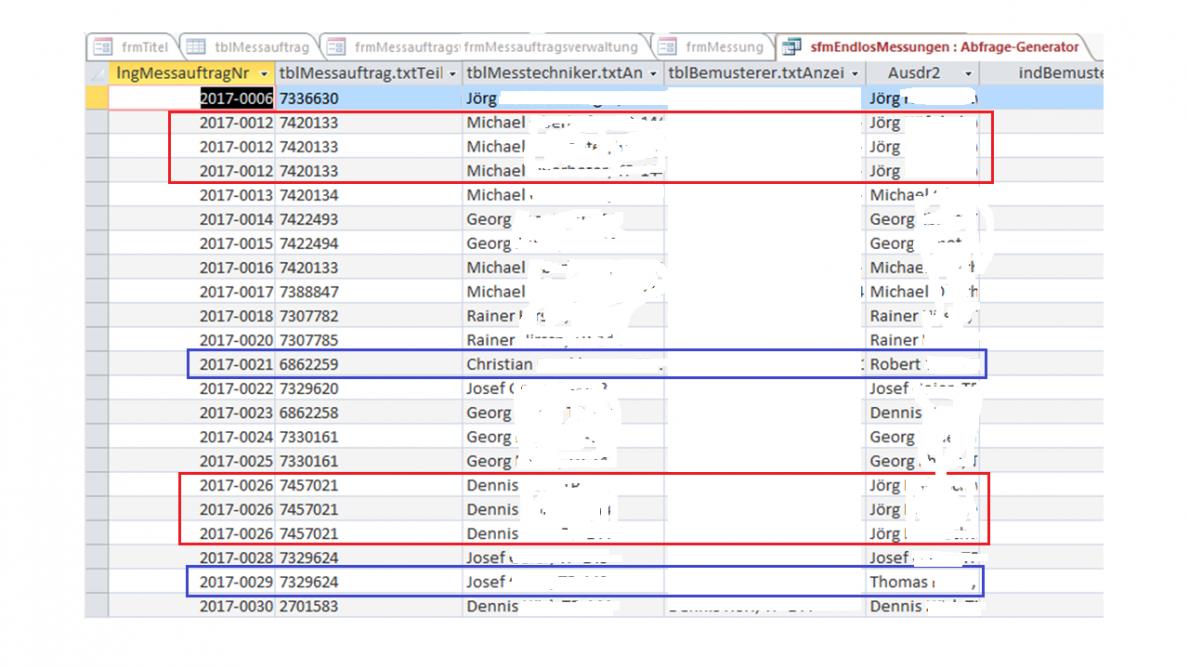This screenshot has height=669, width=1189.
Task: Click the cell 2017-0030
Action: pyautogui.click(x=192, y=606)
